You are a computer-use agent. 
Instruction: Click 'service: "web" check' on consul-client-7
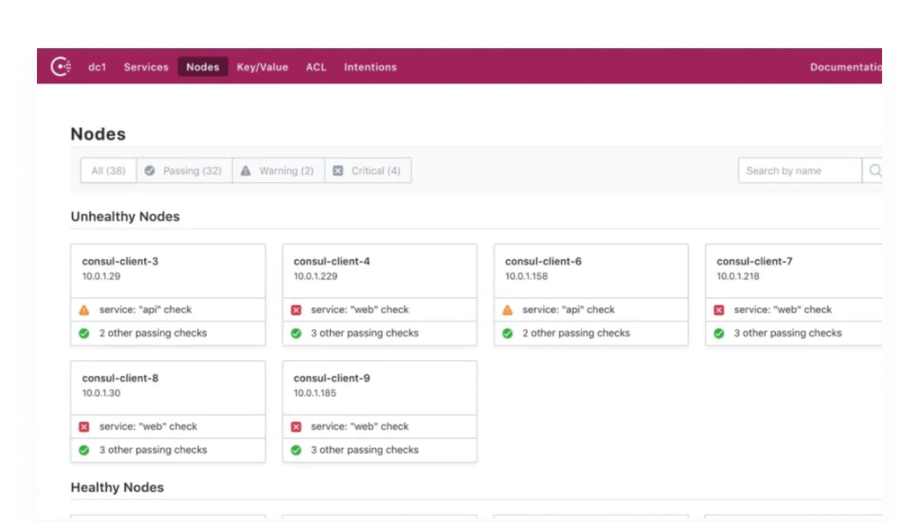pyautogui.click(x=783, y=309)
